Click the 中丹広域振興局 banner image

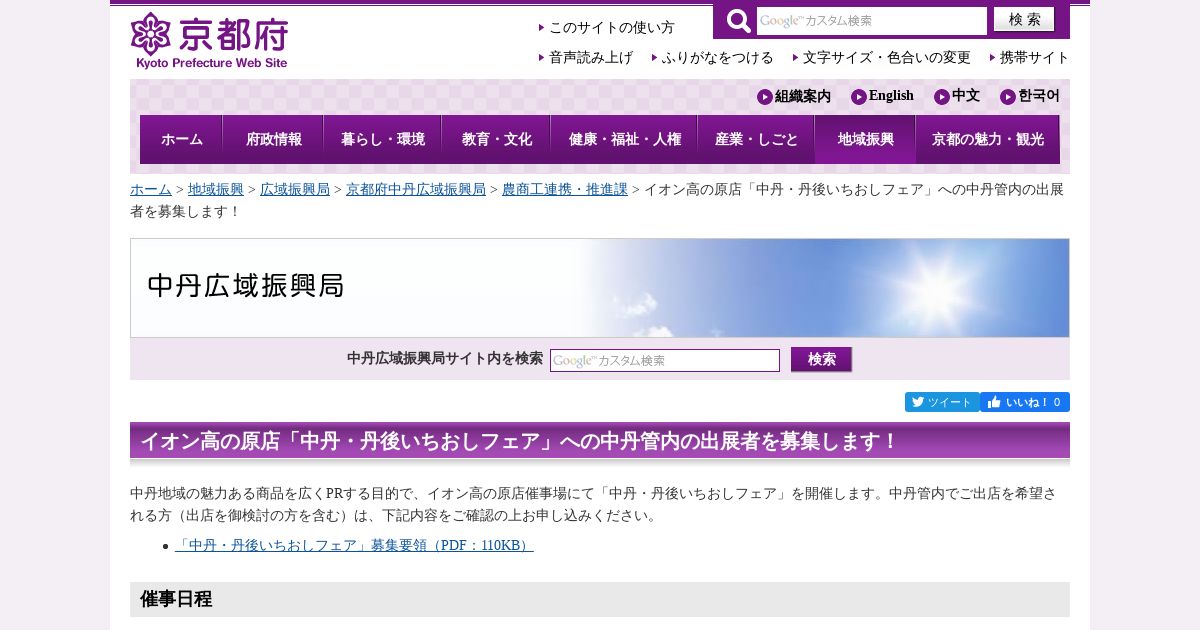[x=600, y=288]
